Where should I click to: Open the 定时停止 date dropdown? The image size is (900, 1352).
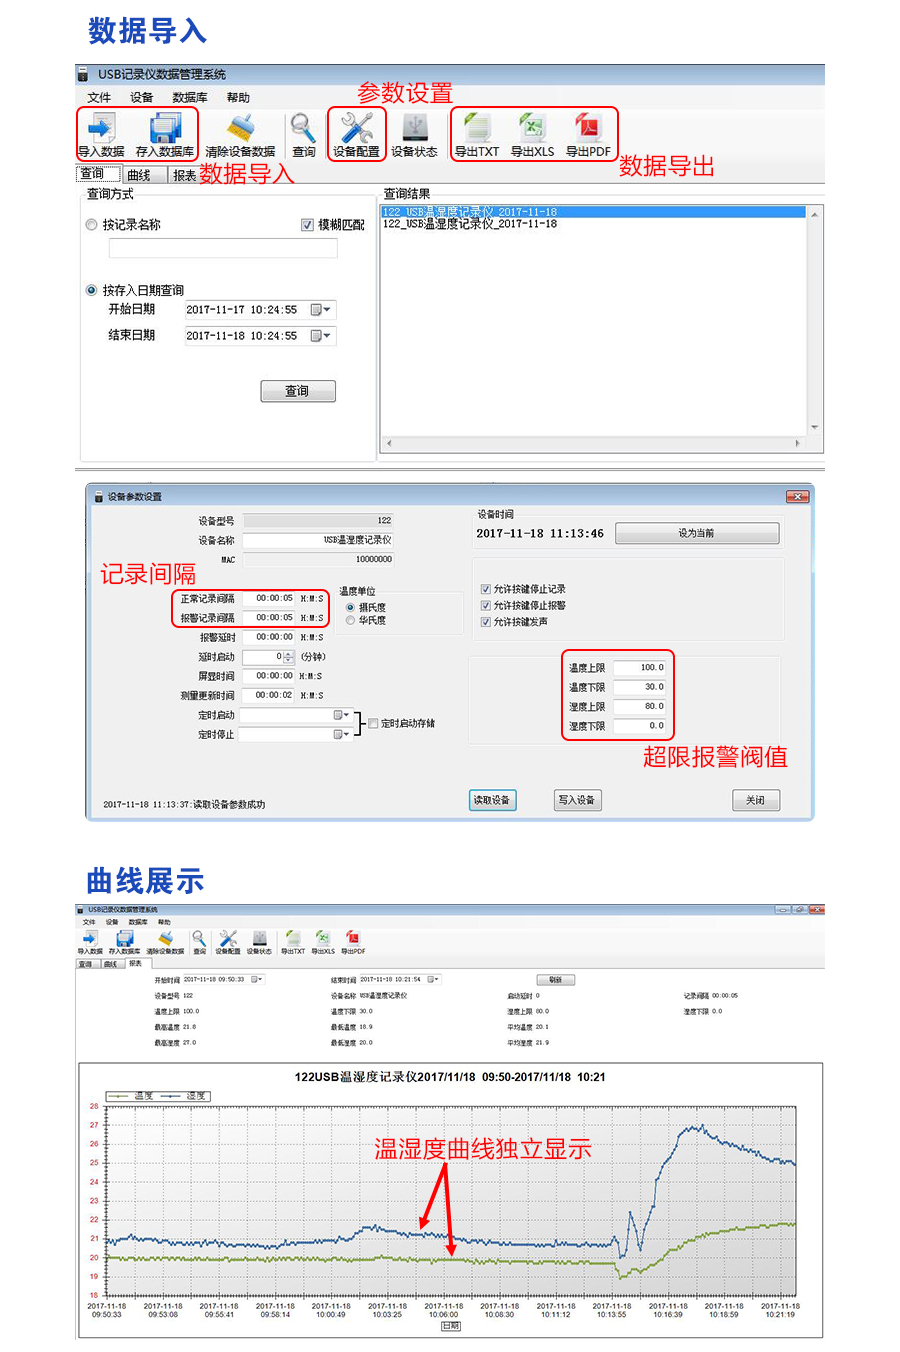342,734
